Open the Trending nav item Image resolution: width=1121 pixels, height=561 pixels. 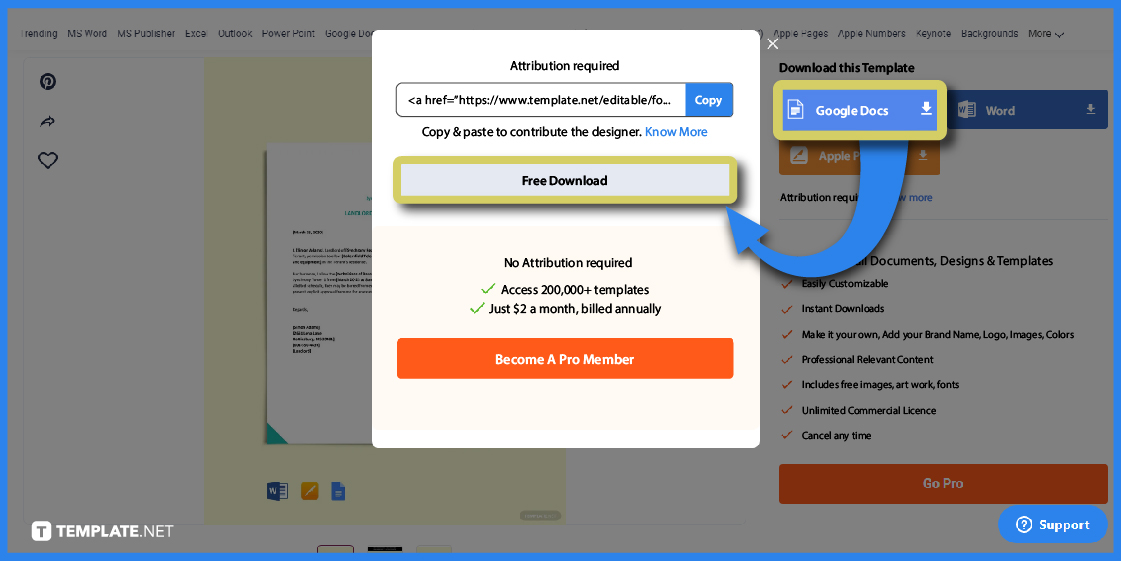(x=39, y=34)
